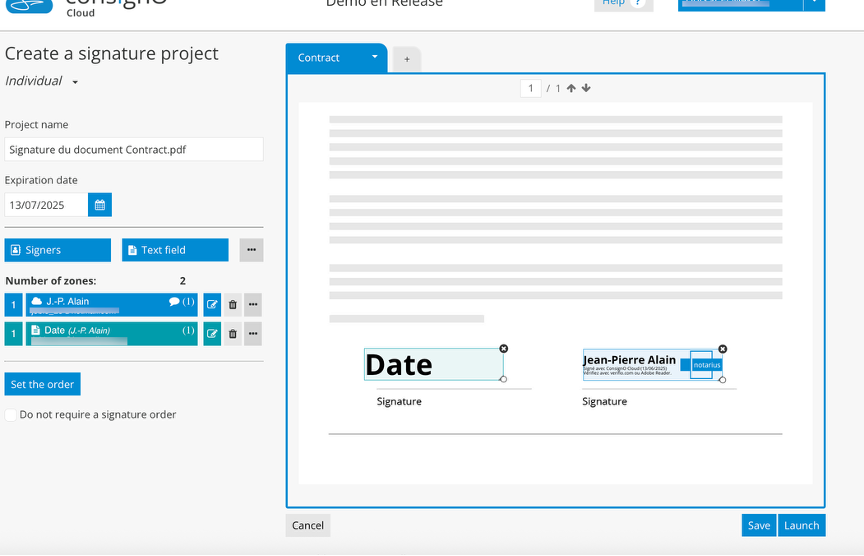Open more options for J.-P. Alain row
864x556 pixels.
point(253,305)
